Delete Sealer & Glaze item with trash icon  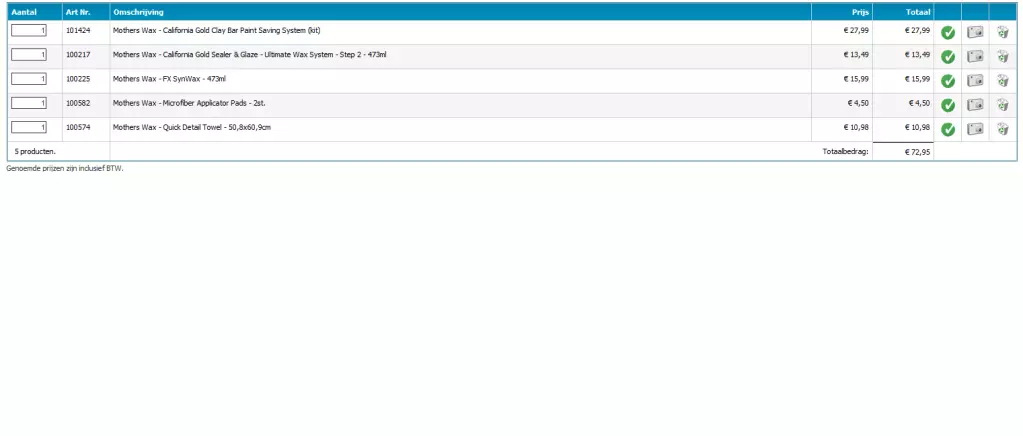click(x=1003, y=56)
